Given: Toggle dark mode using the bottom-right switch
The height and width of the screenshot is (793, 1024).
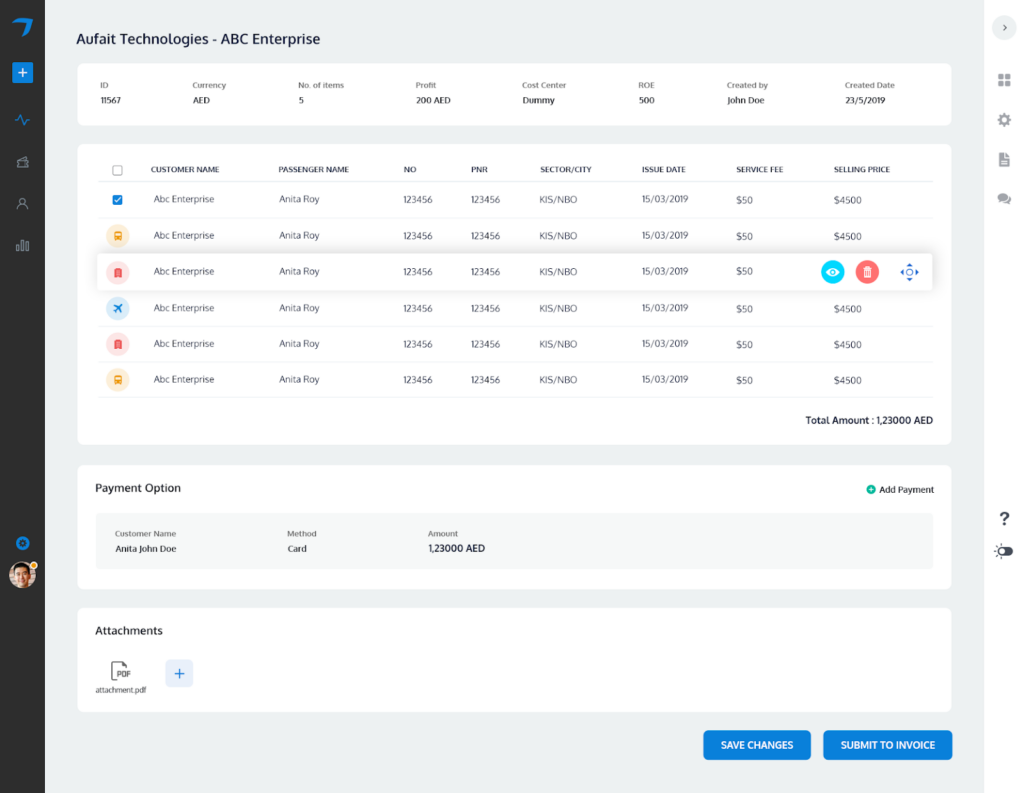Looking at the screenshot, I should tap(1003, 551).
